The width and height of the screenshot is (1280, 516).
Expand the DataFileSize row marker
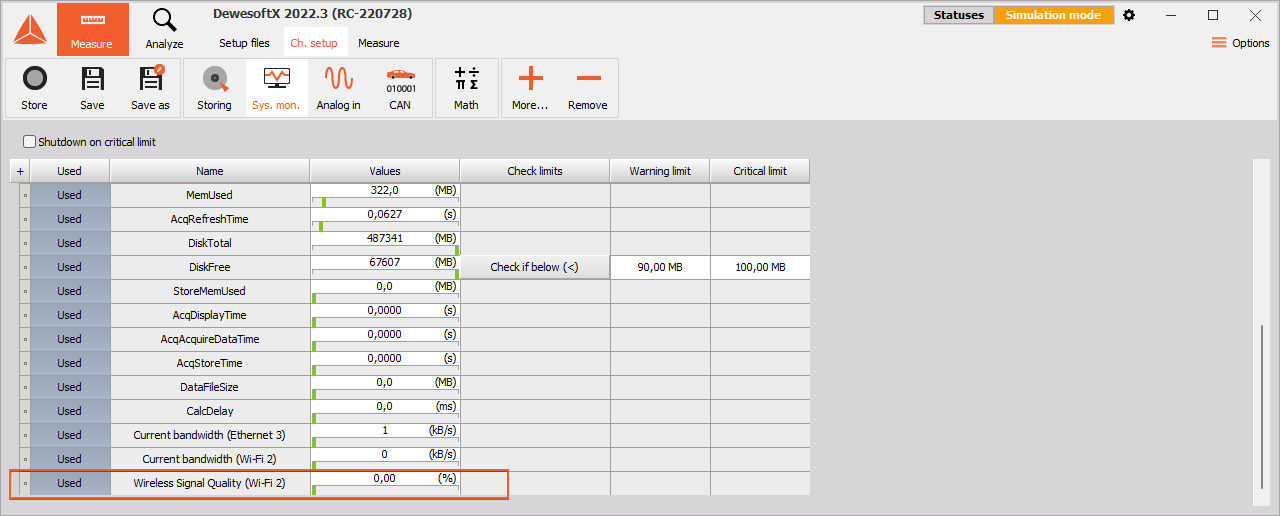pyautogui.click(x=24, y=387)
